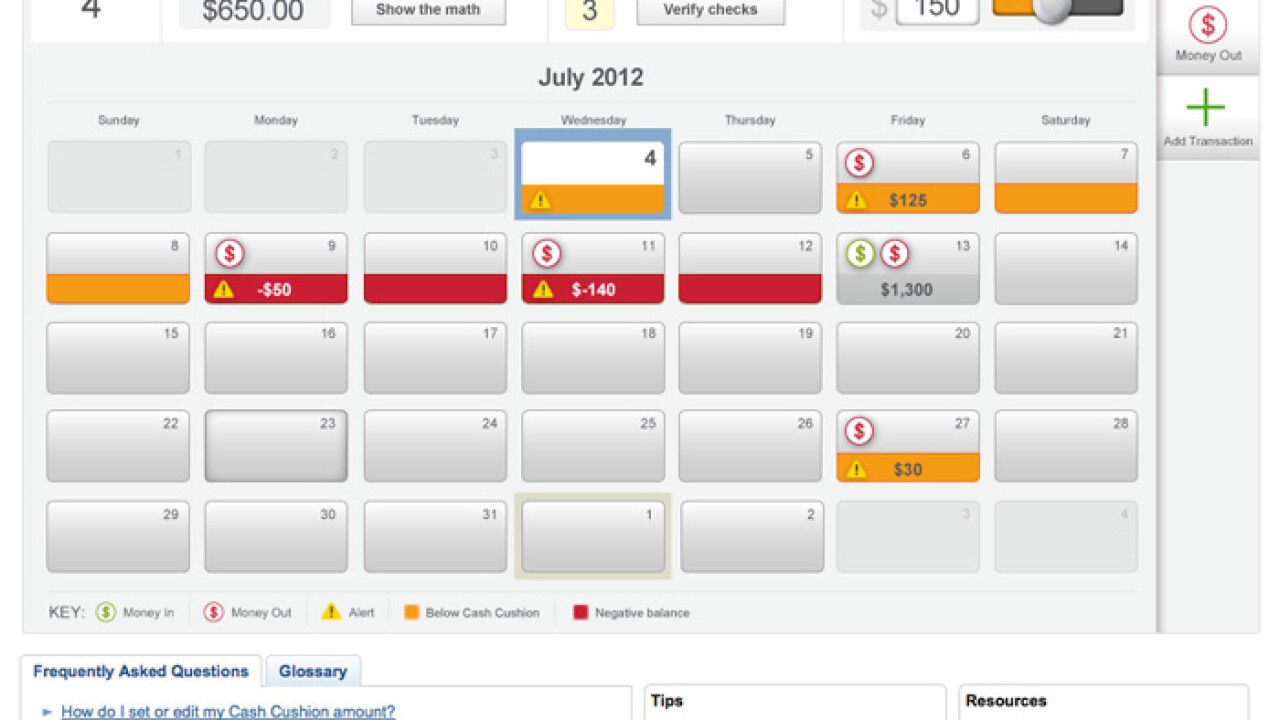The height and width of the screenshot is (720, 1280).
Task: Click the Show the math button
Action: click(x=428, y=11)
